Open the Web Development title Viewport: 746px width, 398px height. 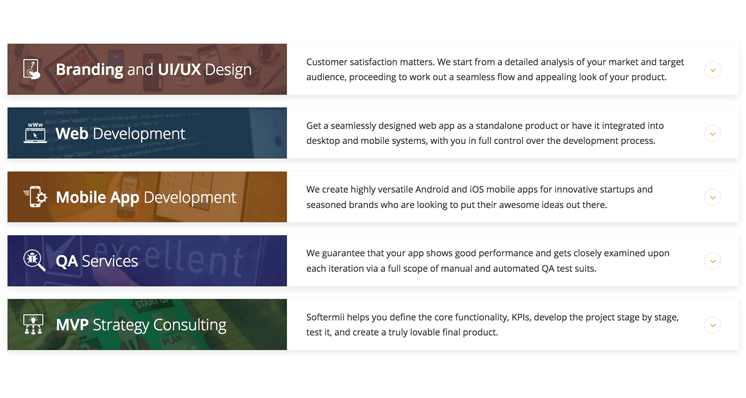pos(120,134)
